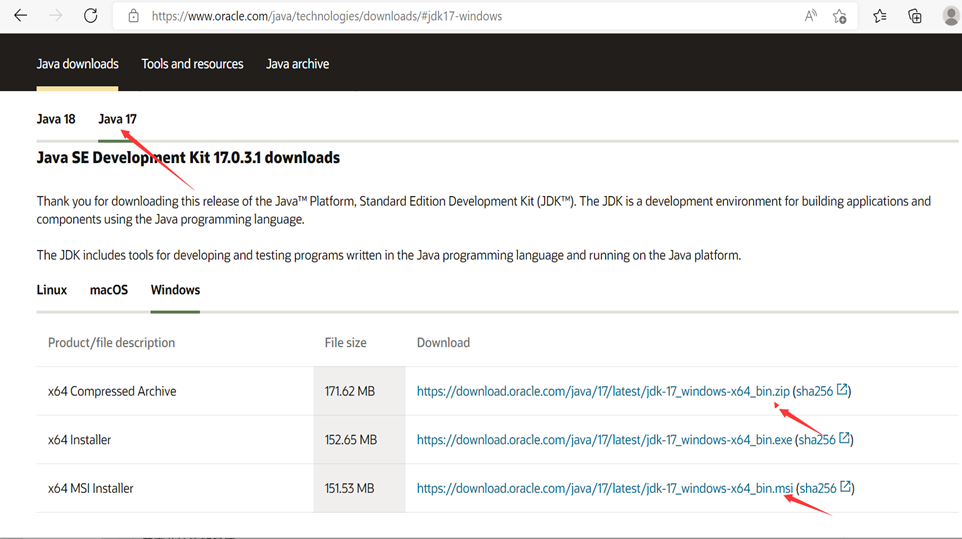Open the Collections icon
962x539 pixels.
(x=915, y=17)
